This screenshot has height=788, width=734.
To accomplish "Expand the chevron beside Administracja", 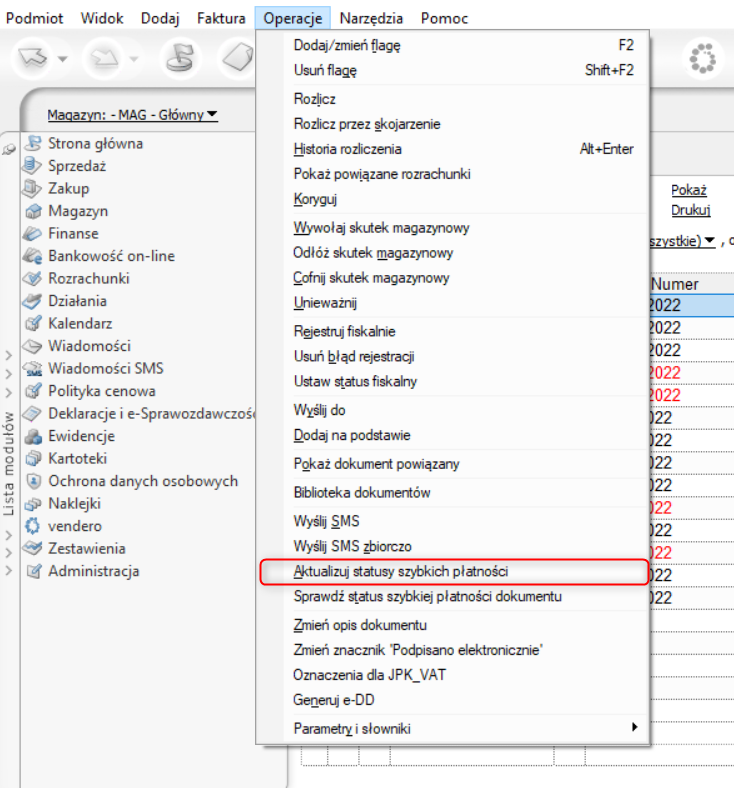I will point(9,570).
